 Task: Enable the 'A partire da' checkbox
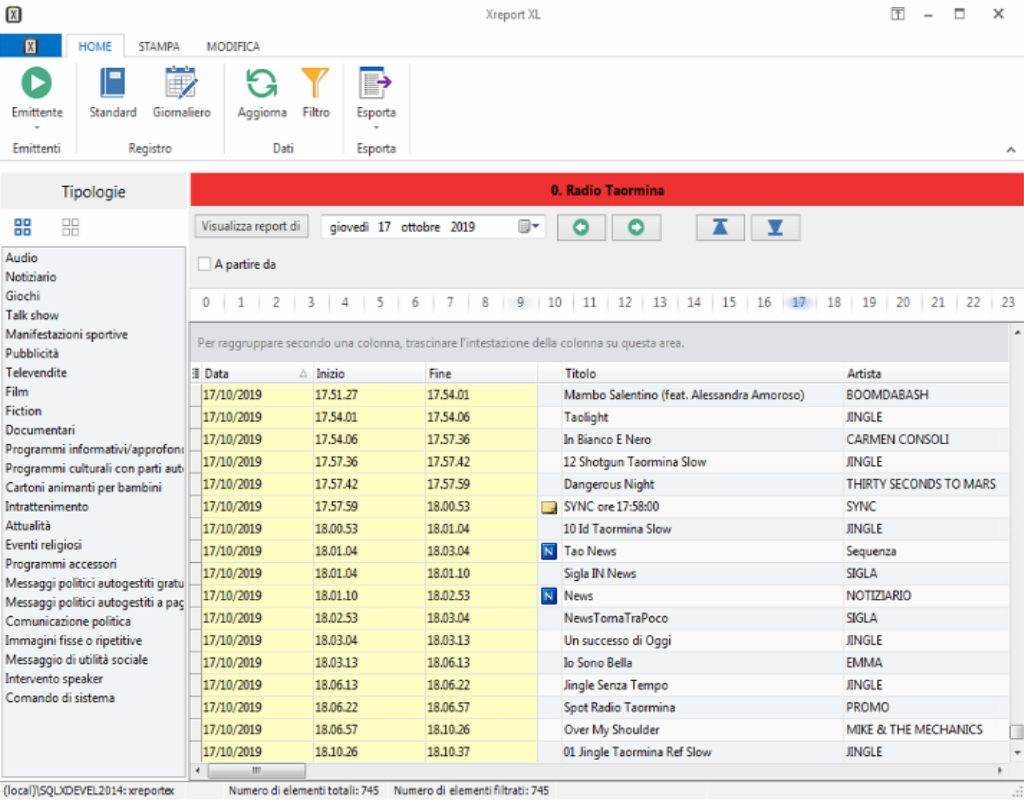tap(205, 264)
